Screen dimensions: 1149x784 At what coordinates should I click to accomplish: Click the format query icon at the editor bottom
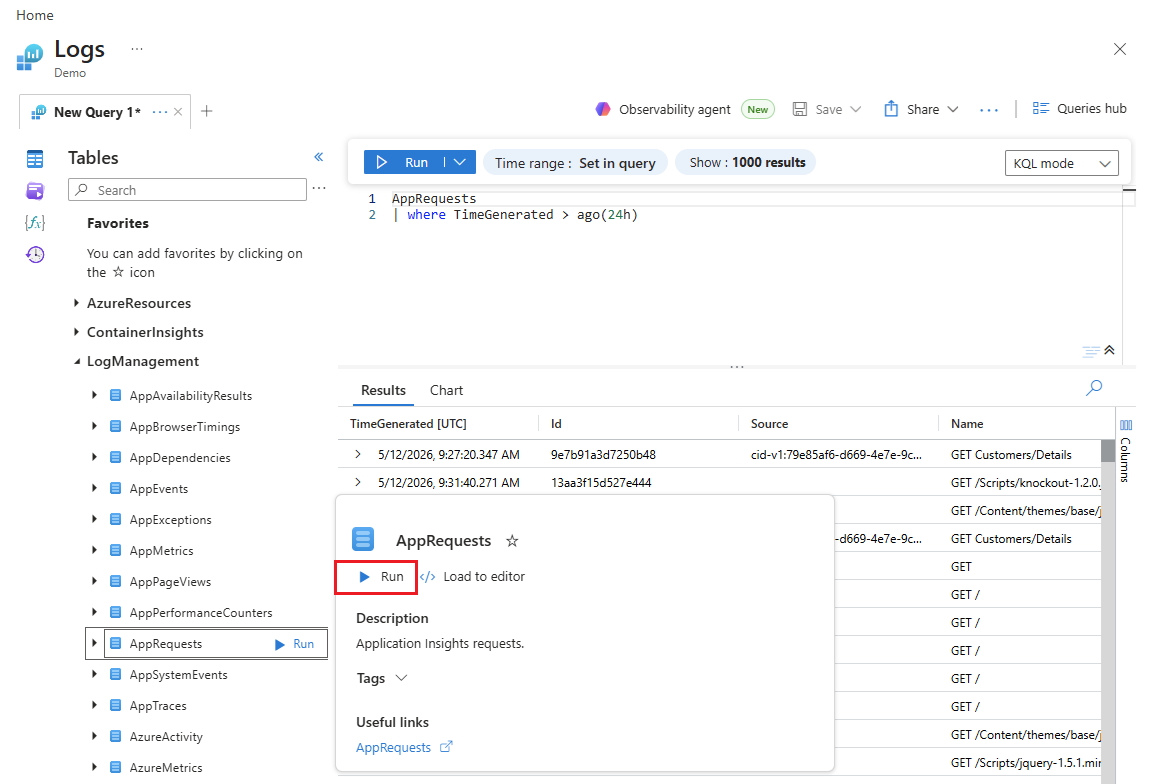coord(1091,352)
